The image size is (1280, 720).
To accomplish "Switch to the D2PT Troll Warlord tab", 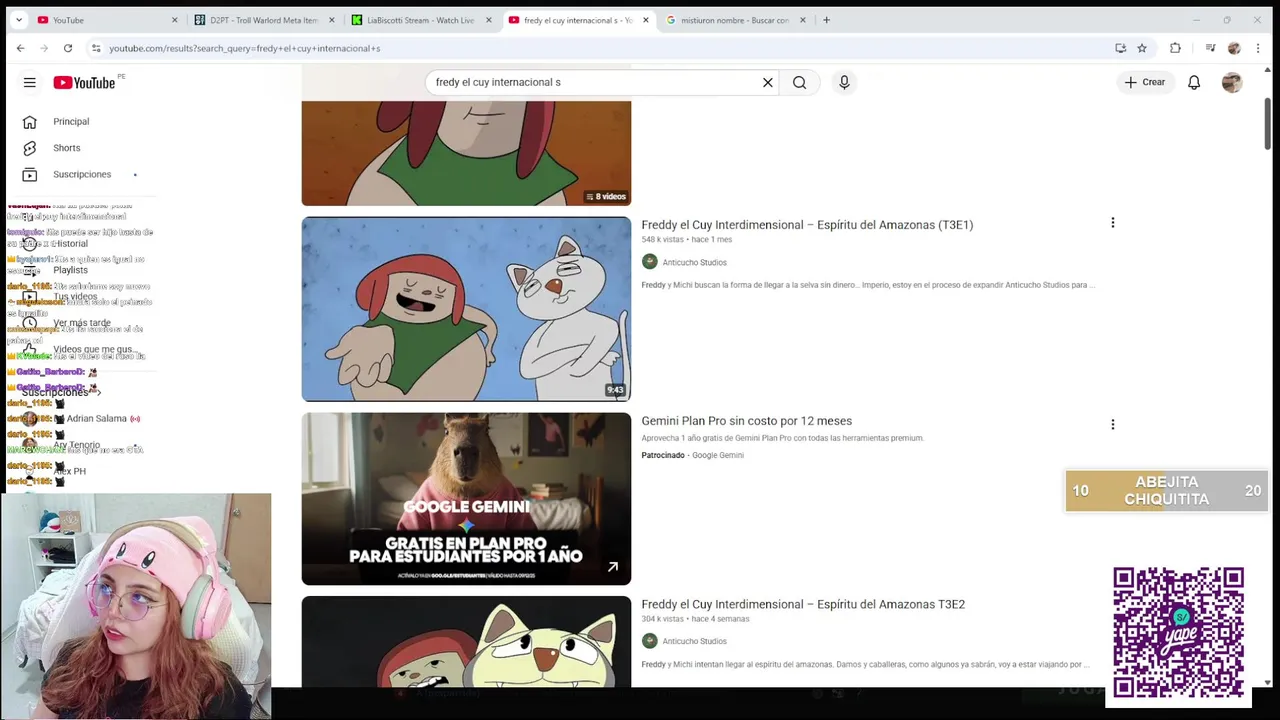I will tap(262, 20).
